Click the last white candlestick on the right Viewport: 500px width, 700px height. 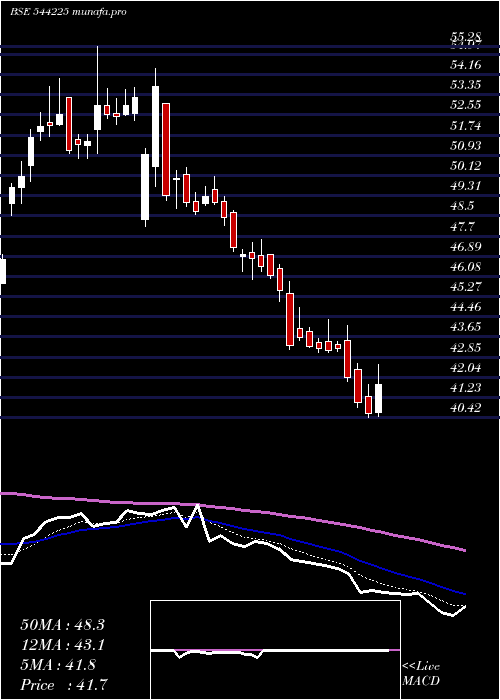coord(379,398)
